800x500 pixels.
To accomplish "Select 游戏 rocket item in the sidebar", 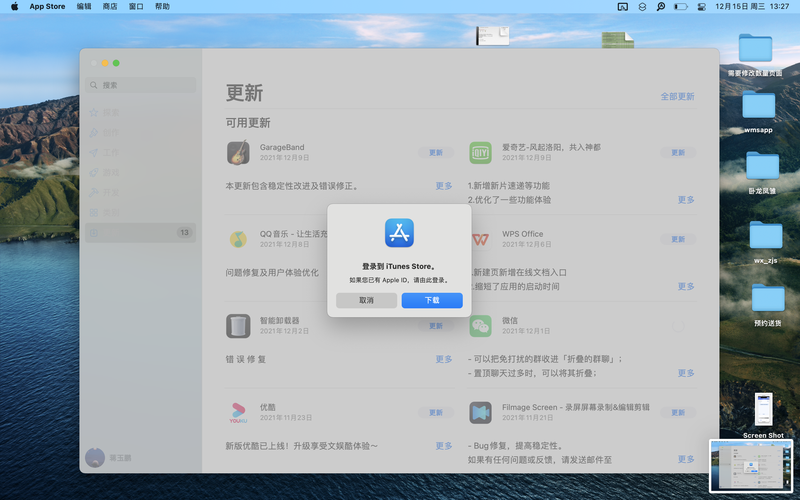I will tap(140, 172).
